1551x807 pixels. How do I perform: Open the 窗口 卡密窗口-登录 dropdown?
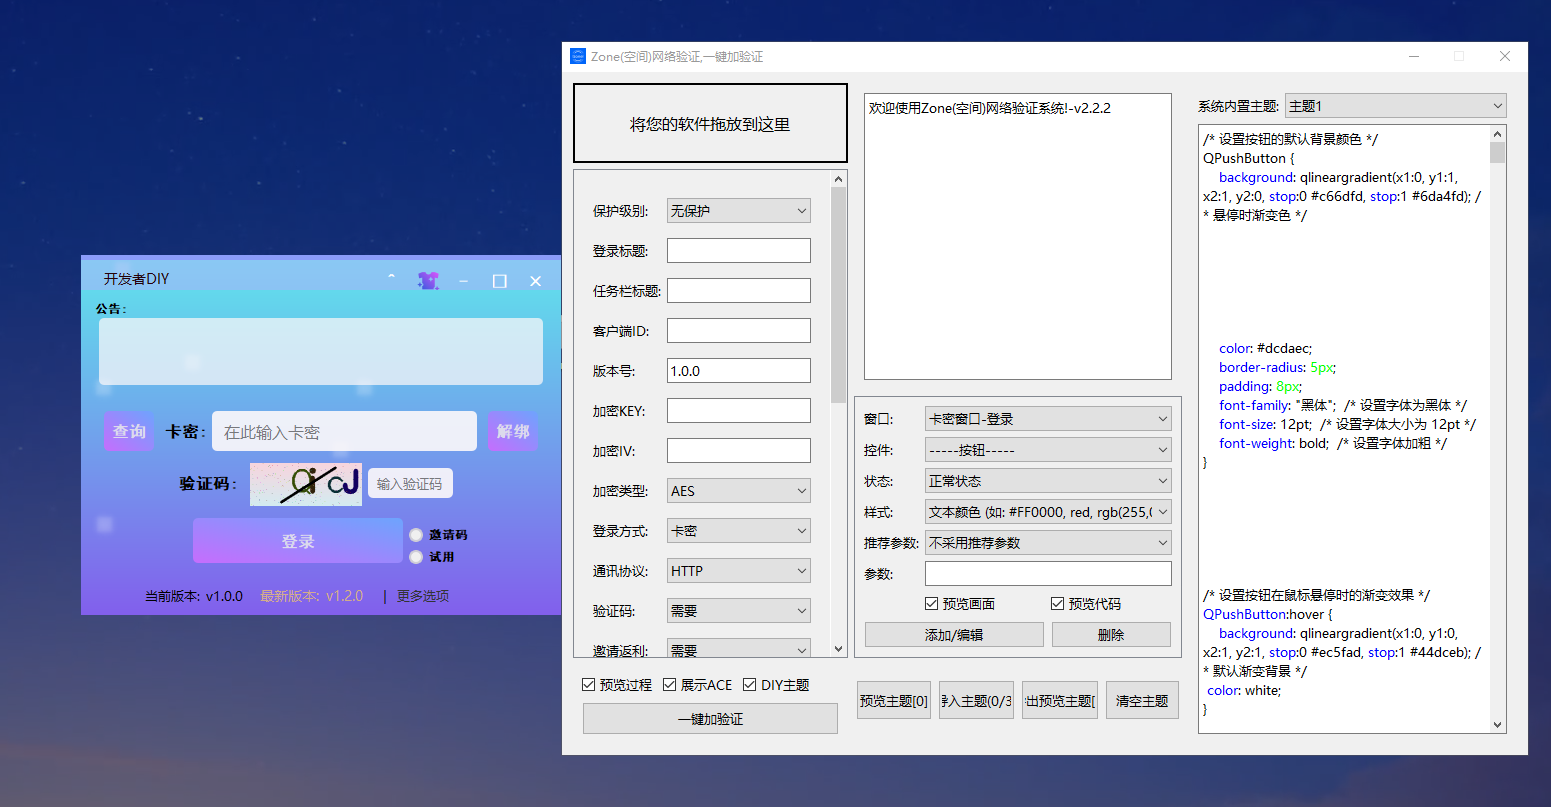pyautogui.click(x=1048, y=419)
